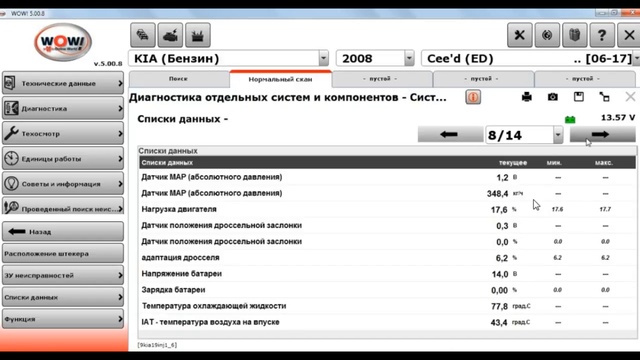
Task: Expand Советы и информация menu
Action: coord(63,184)
